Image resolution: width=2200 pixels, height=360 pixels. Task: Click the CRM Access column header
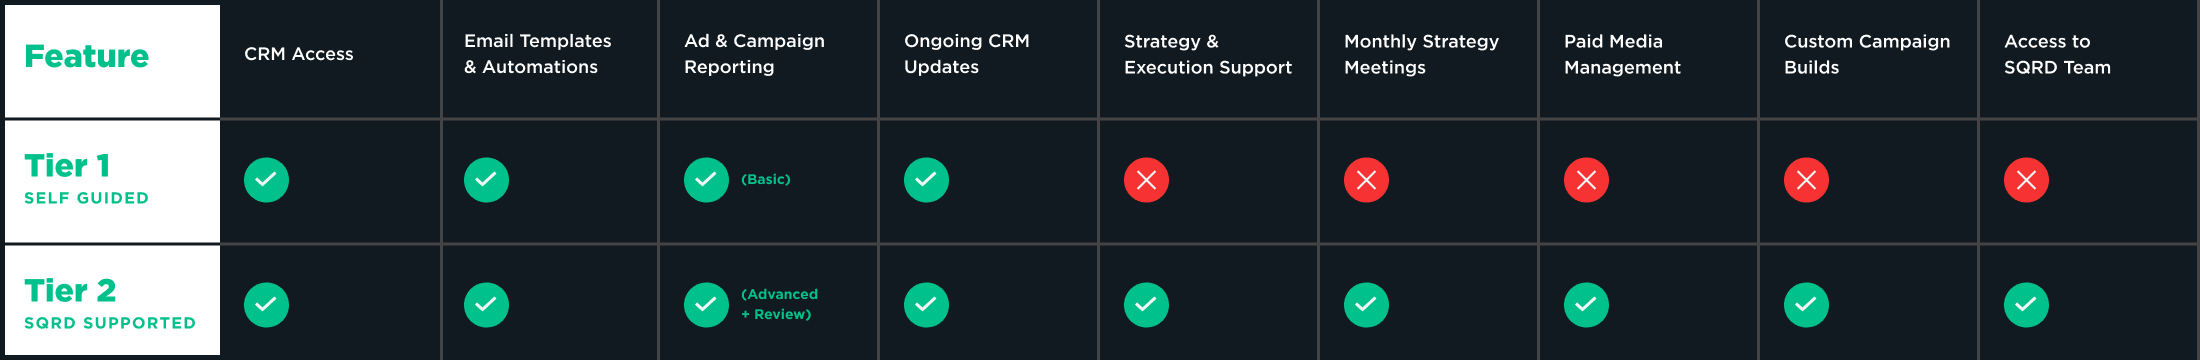click(299, 54)
